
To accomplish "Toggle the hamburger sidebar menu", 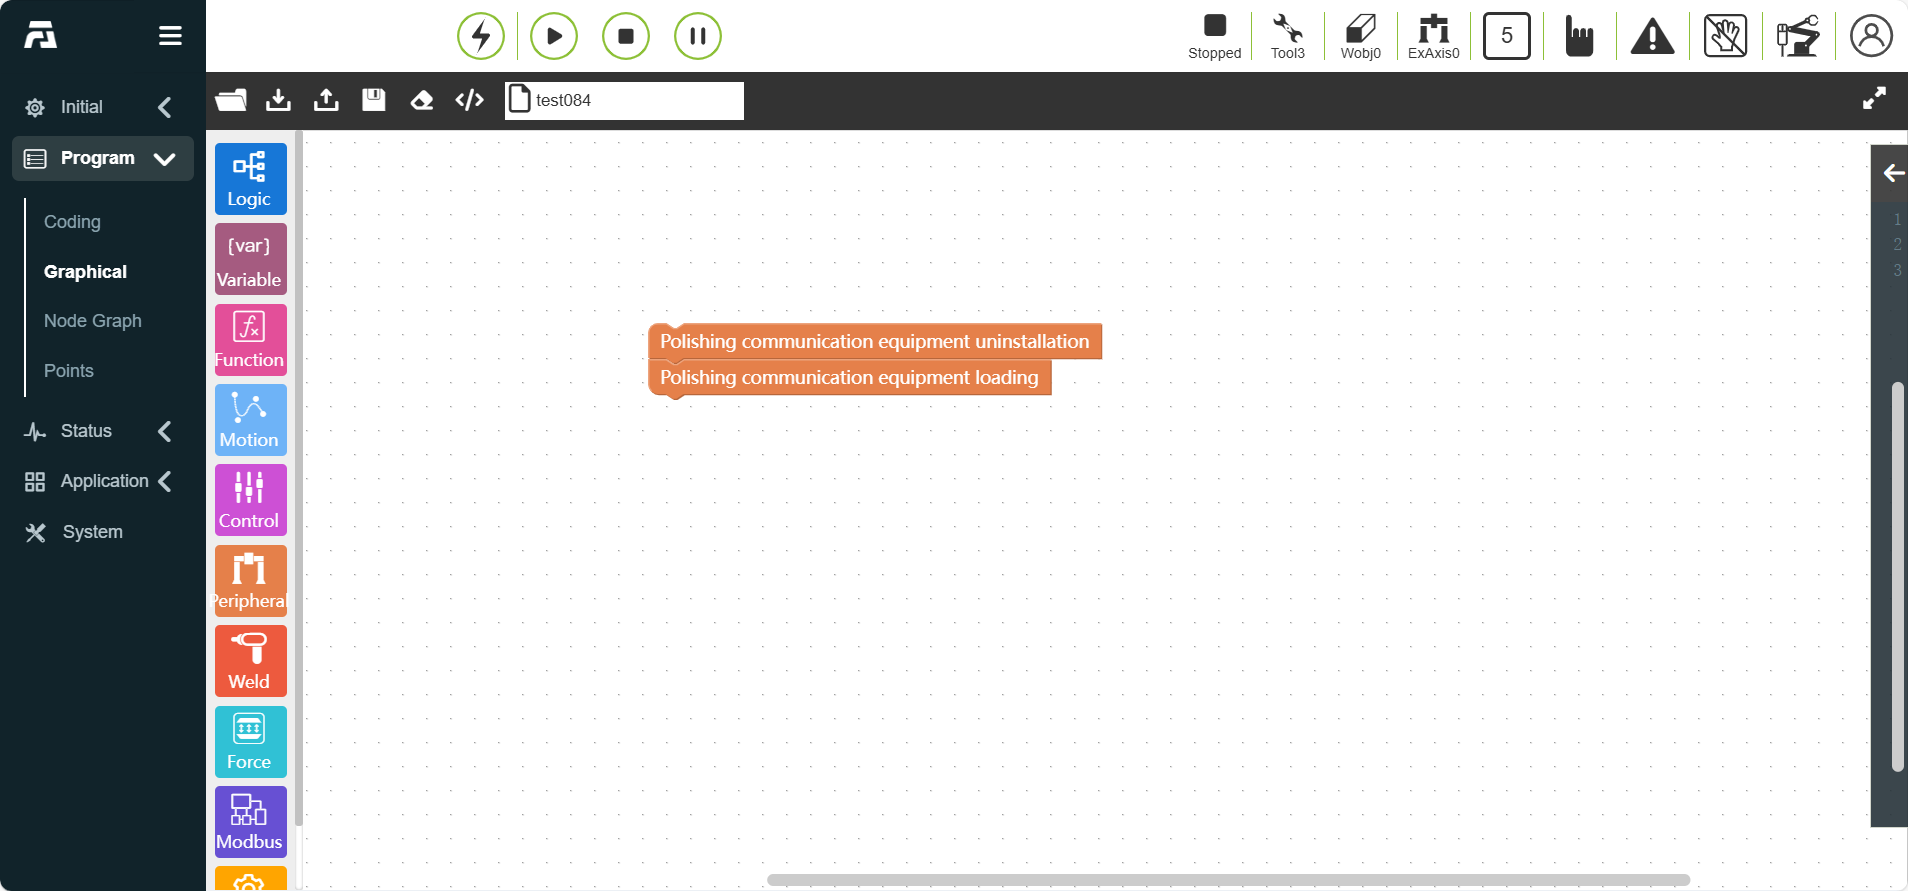I will 170,36.
